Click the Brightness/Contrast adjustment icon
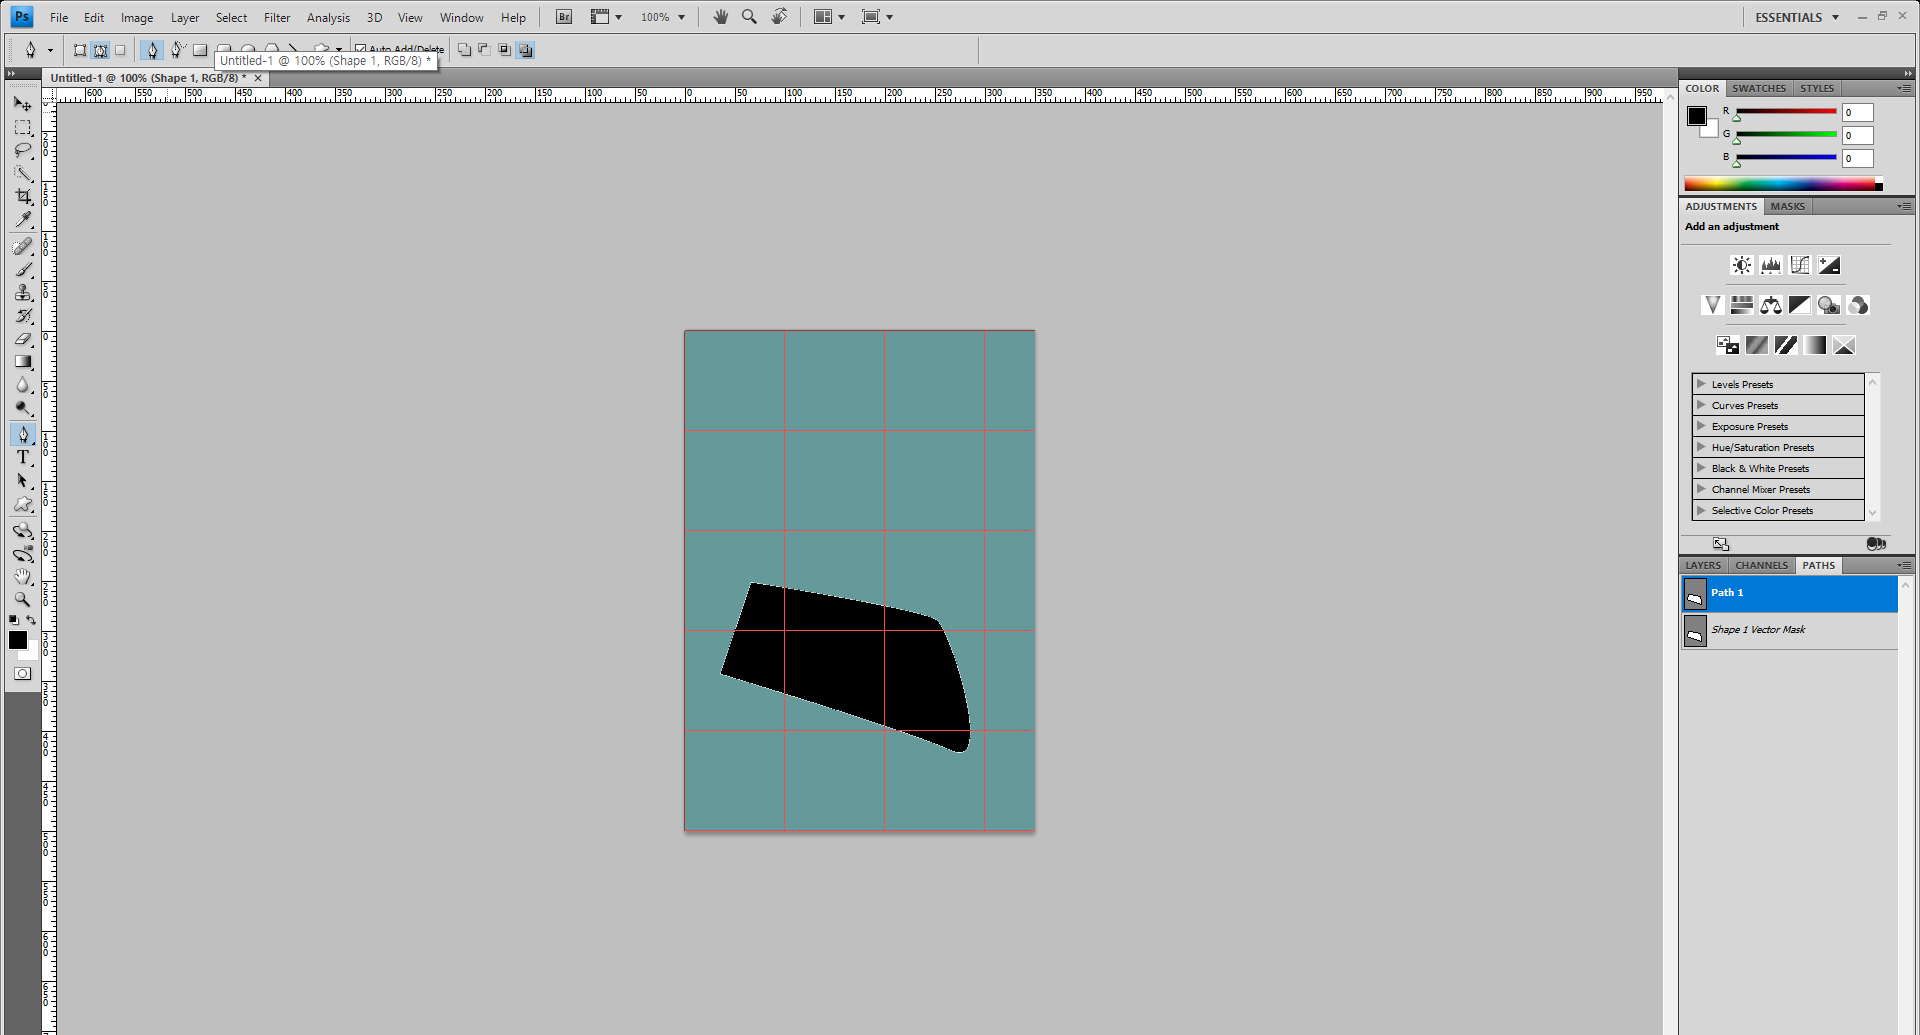Image resolution: width=1920 pixels, height=1035 pixels. [1741, 265]
